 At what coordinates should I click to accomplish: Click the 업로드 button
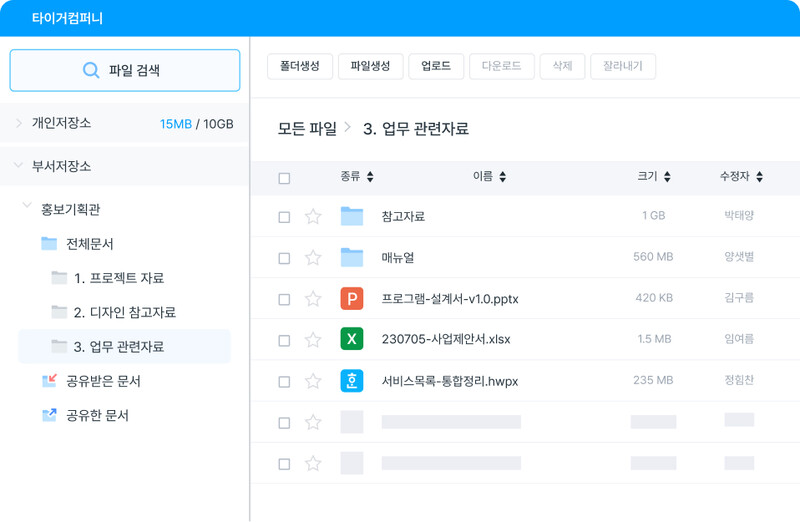pos(436,66)
